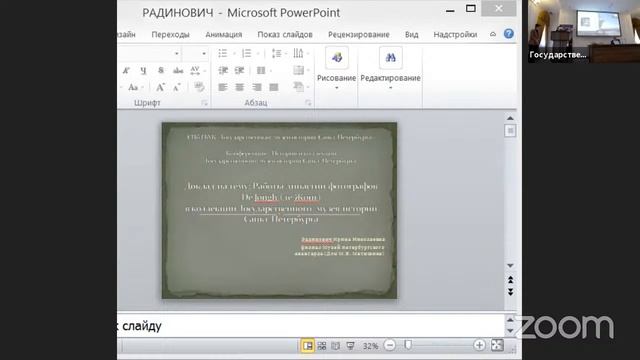Go to next slide double arrow
Screen dimensions: 640x360
click(510, 292)
